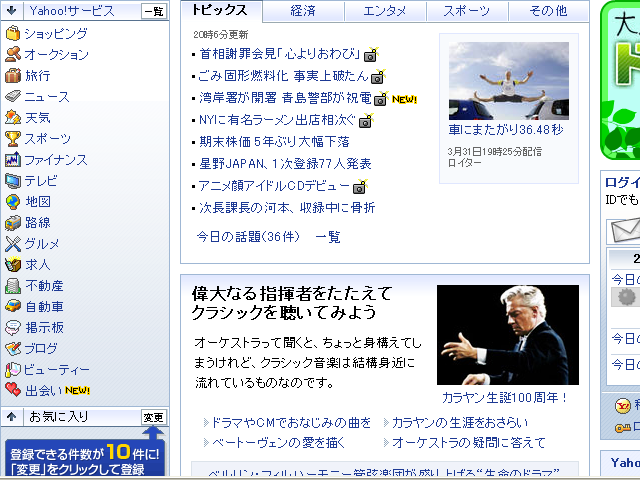Click the hearts icon for 出会い
640x480 pixels.
click(13, 390)
